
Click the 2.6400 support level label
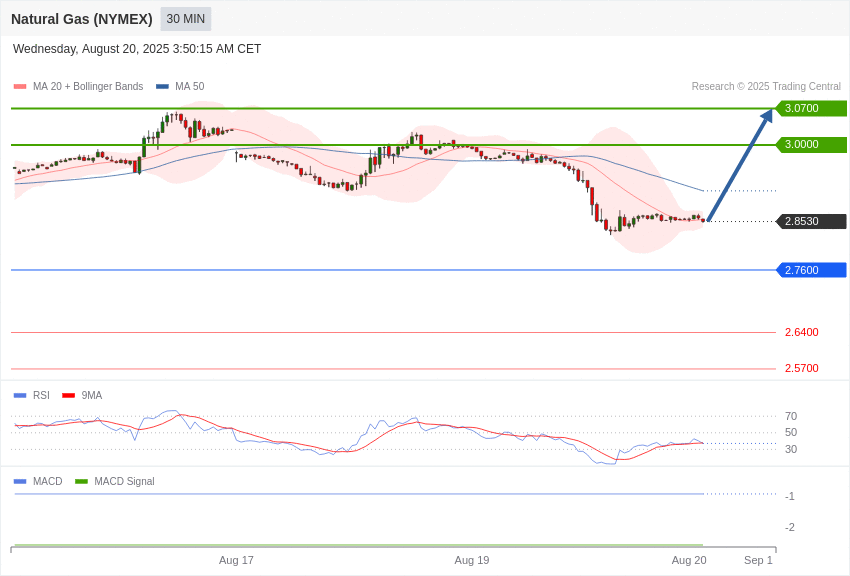point(802,332)
